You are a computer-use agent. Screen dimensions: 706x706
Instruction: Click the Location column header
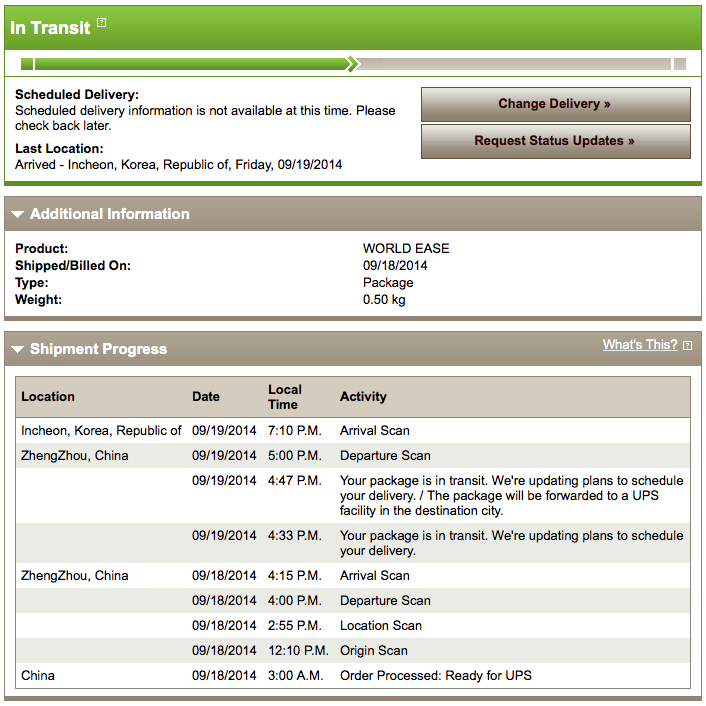pos(48,397)
